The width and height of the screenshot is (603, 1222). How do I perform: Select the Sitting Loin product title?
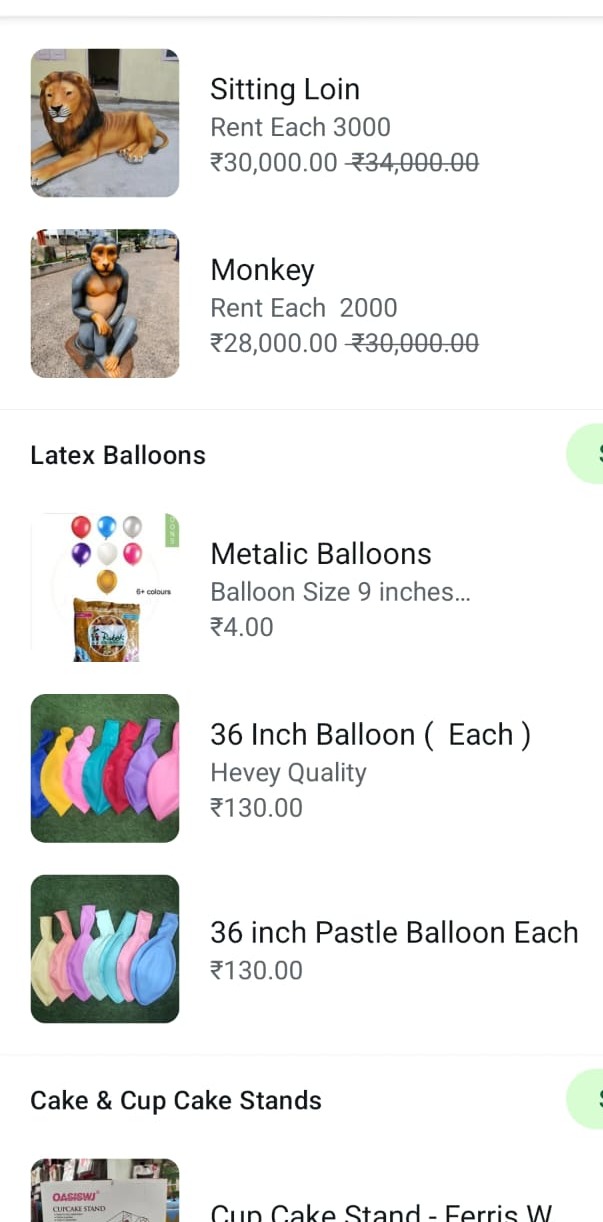[285, 89]
